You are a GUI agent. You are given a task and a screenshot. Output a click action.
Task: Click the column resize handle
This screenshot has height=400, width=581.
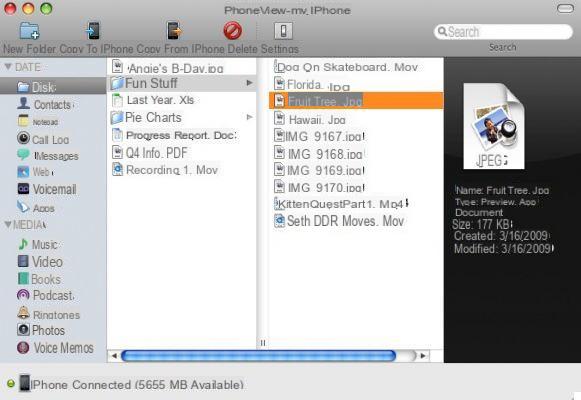coord(263,343)
